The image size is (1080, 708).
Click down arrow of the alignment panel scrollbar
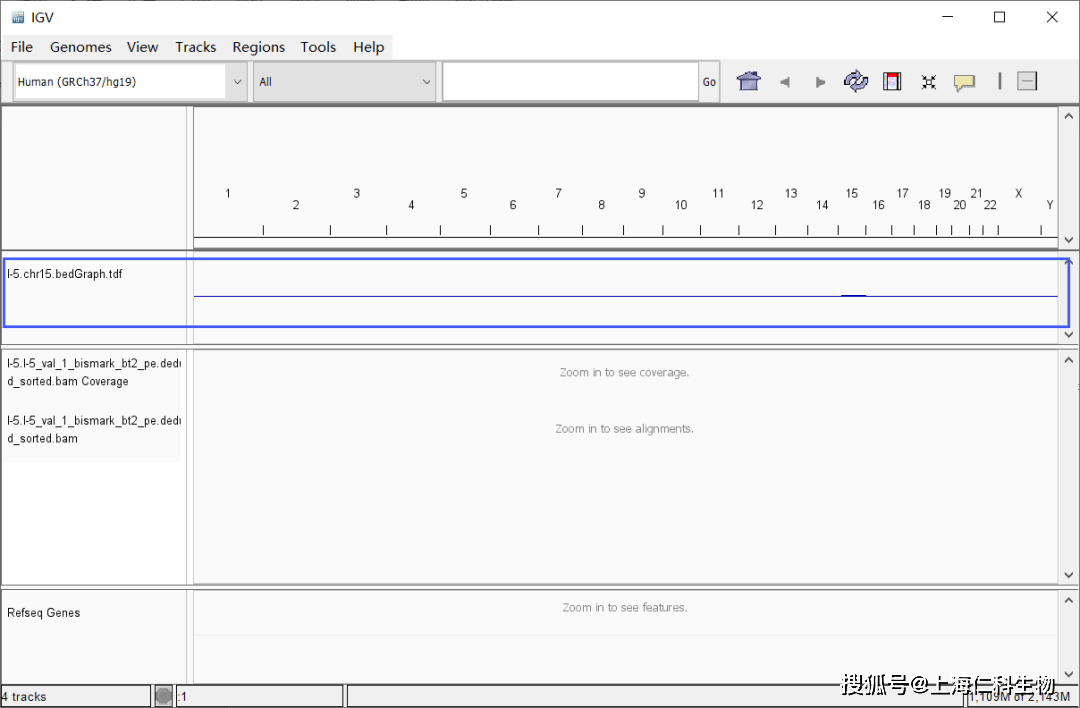pos(1069,575)
